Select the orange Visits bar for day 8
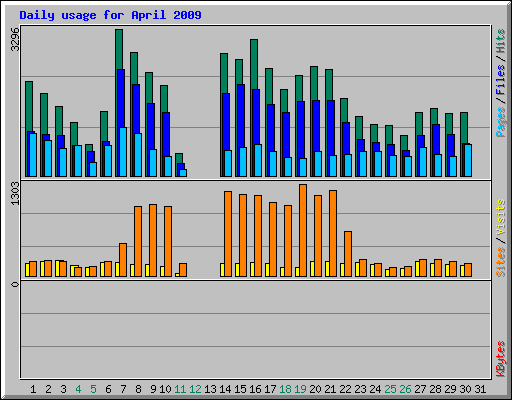 click(x=138, y=241)
